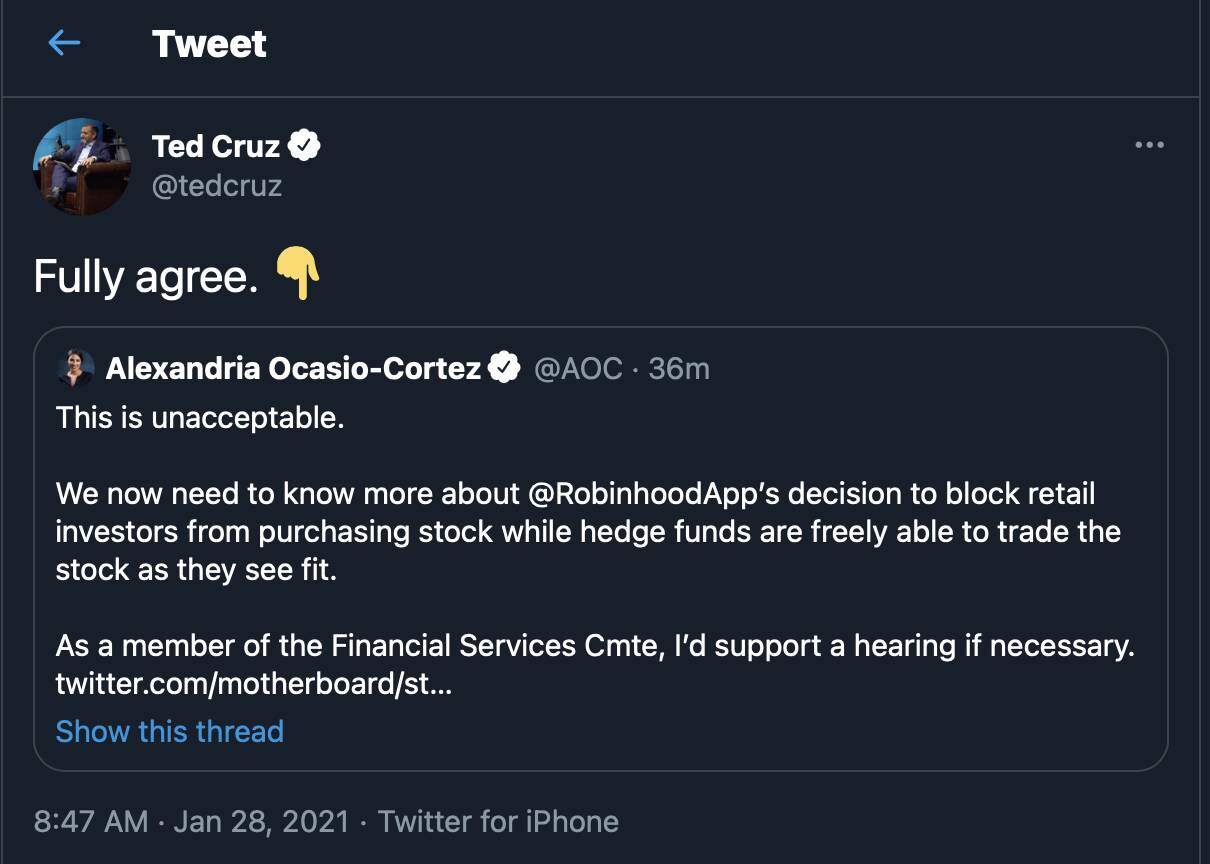Open the more options ellipsis menu

tap(1149, 145)
